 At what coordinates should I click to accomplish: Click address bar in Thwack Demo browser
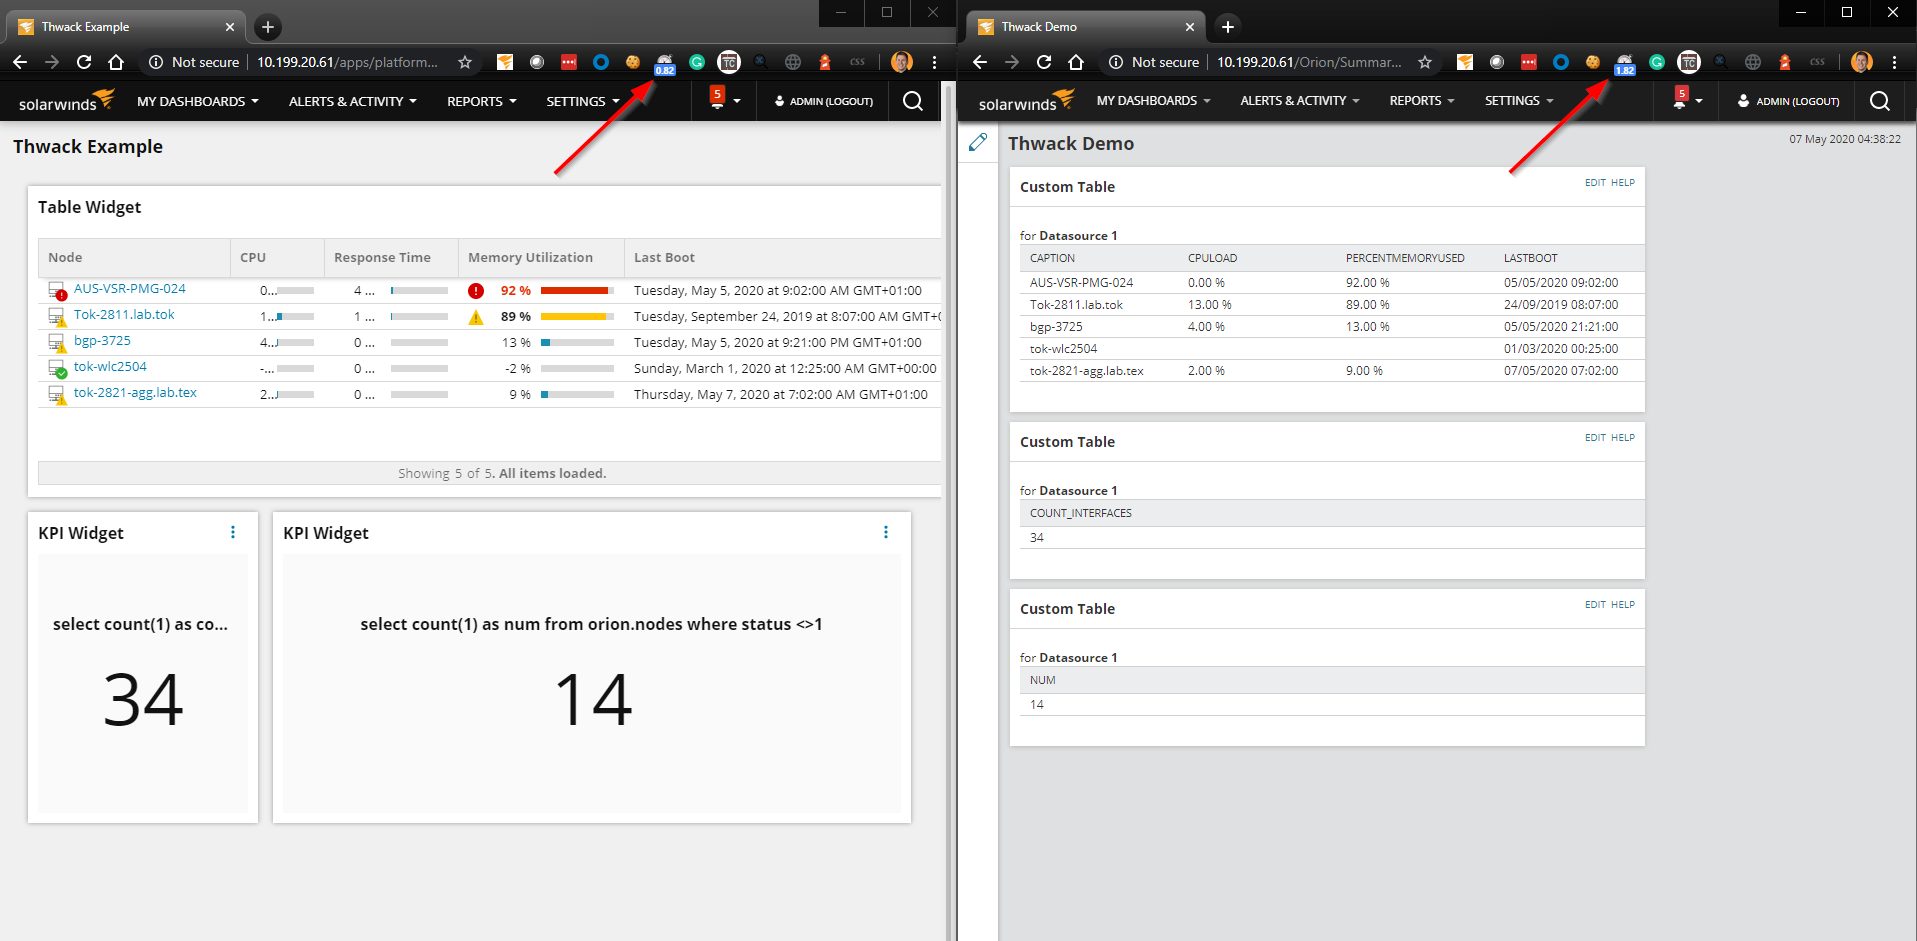(x=1270, y=62)
